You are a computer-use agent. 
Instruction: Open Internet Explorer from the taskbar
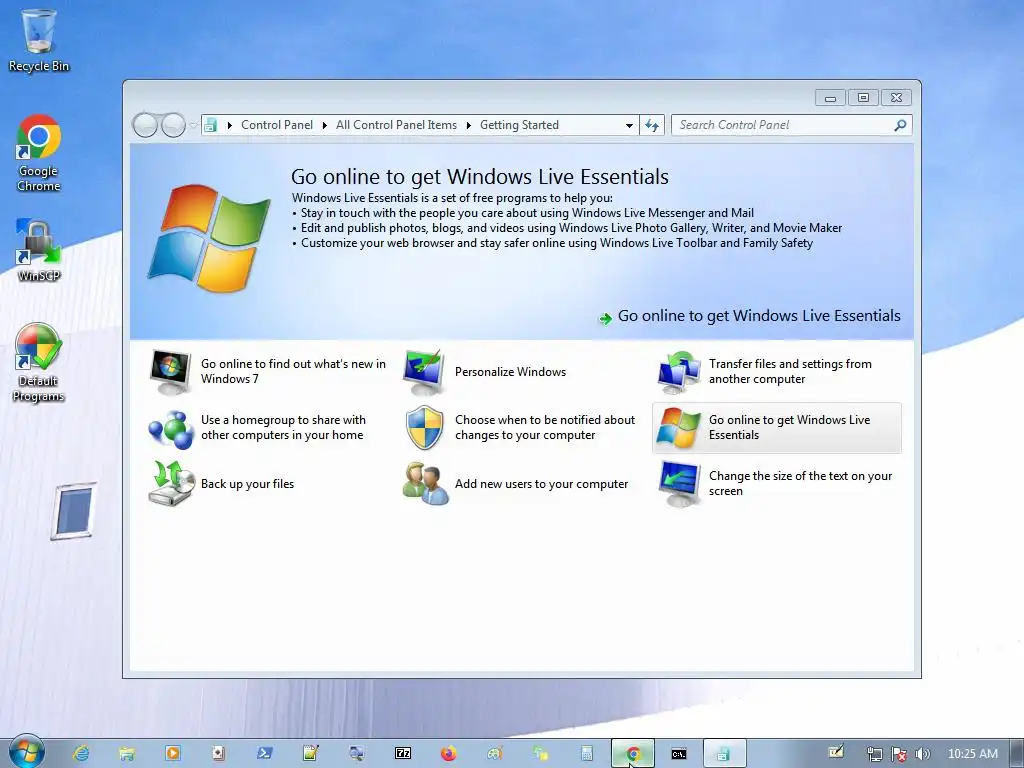click(81, 754)
